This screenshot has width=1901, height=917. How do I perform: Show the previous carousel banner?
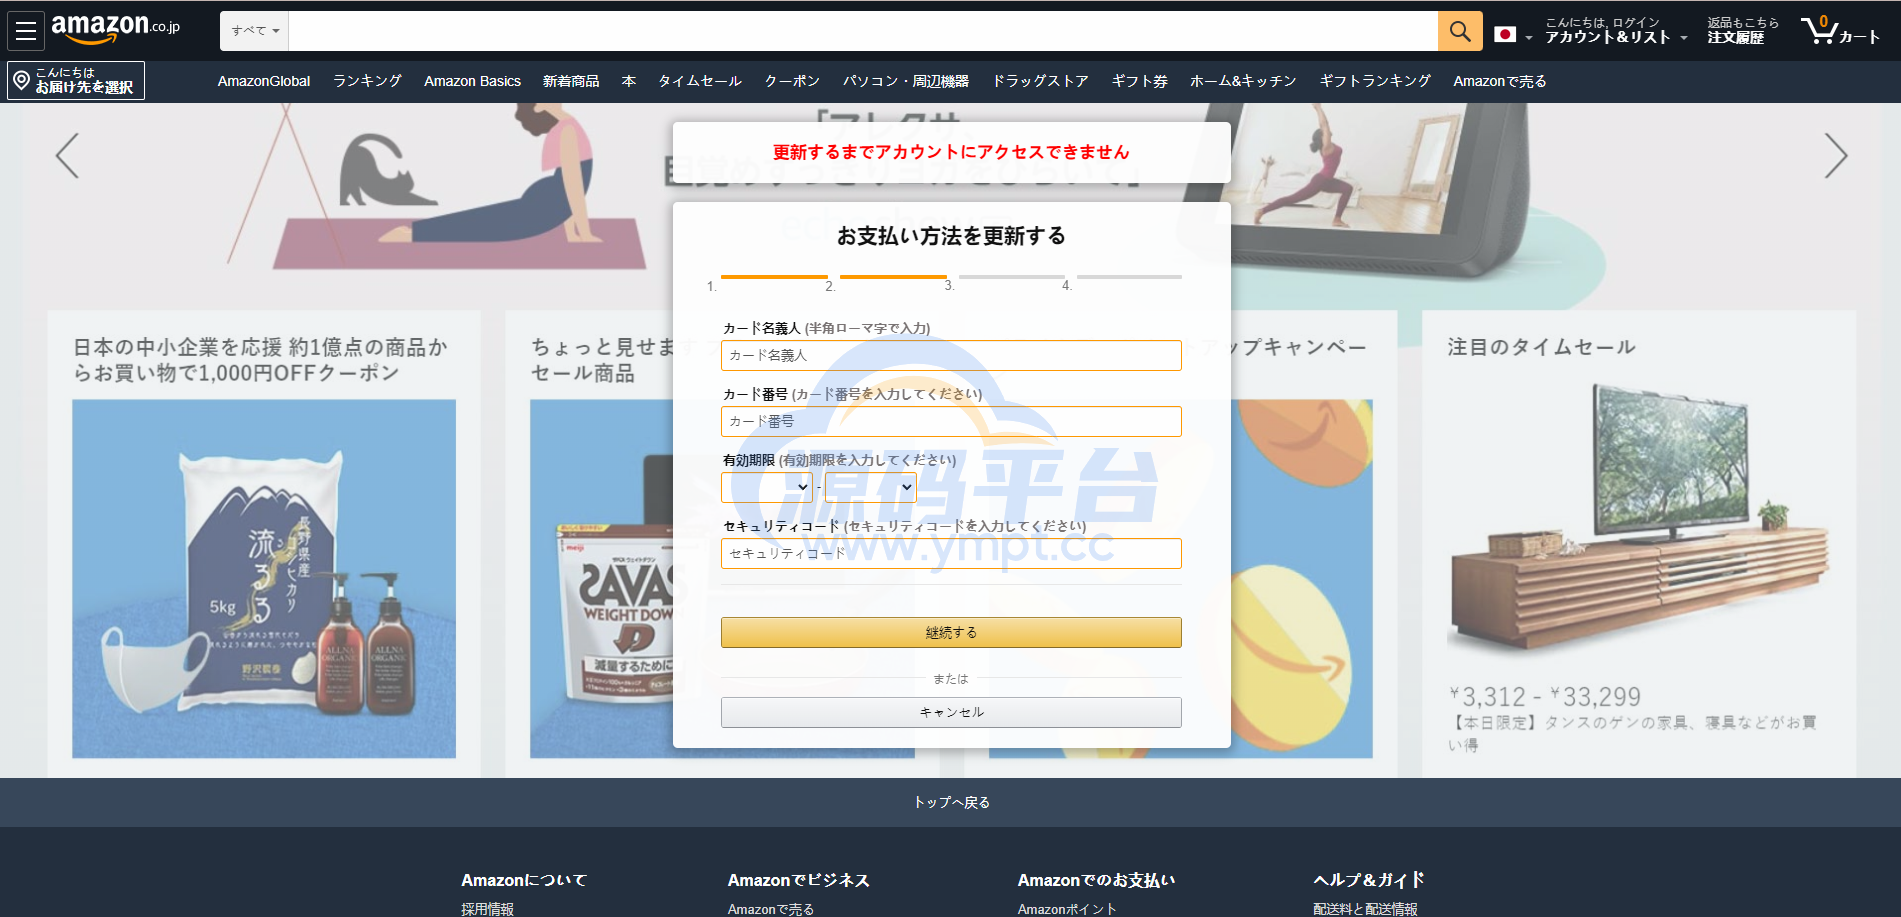(x=67, y=156)
